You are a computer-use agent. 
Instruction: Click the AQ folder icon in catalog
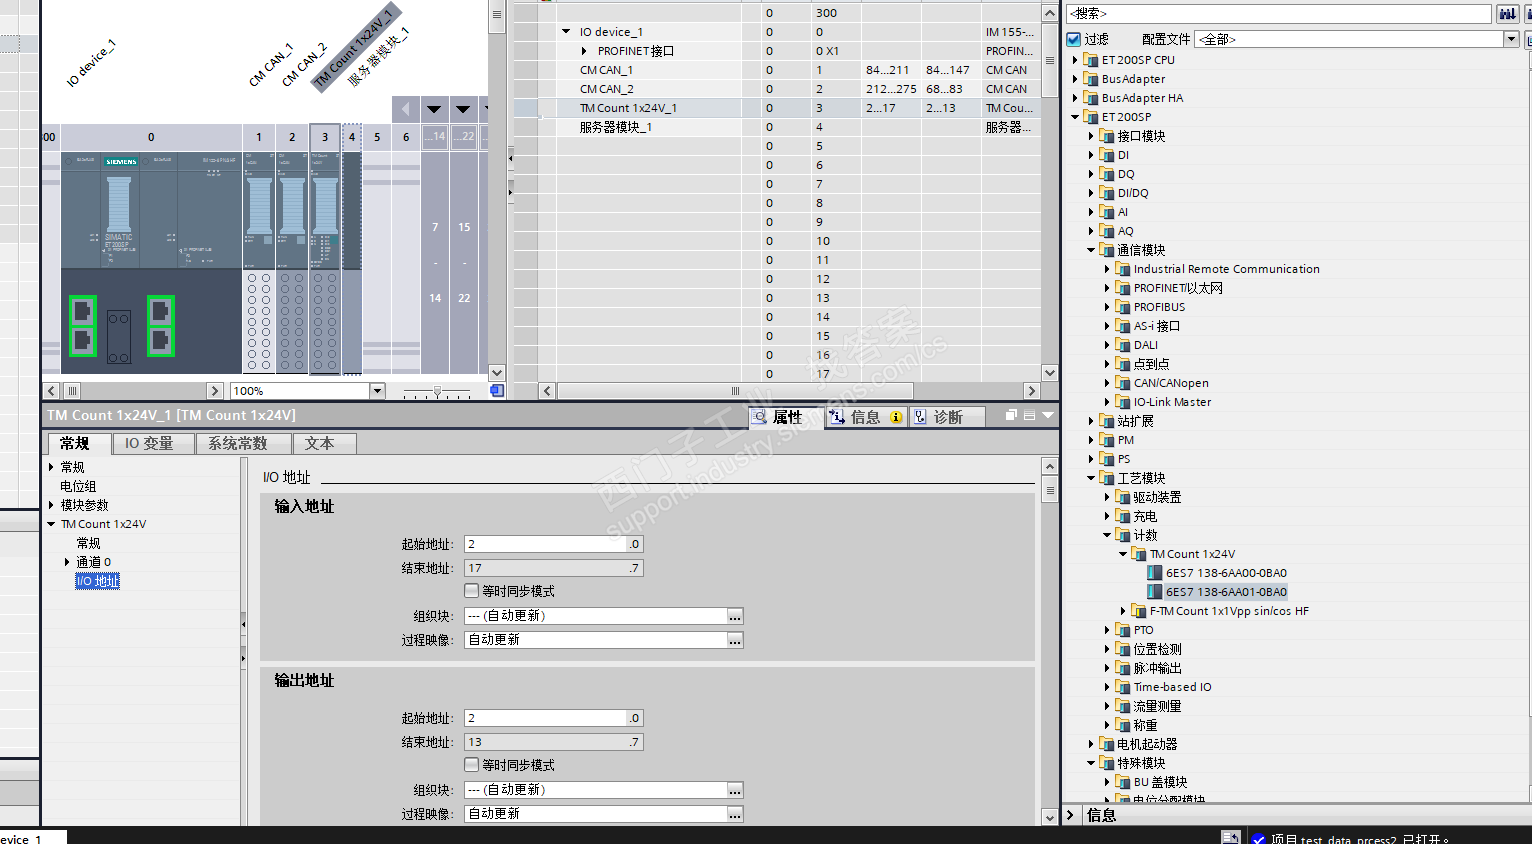click(x=1107, y=231)
